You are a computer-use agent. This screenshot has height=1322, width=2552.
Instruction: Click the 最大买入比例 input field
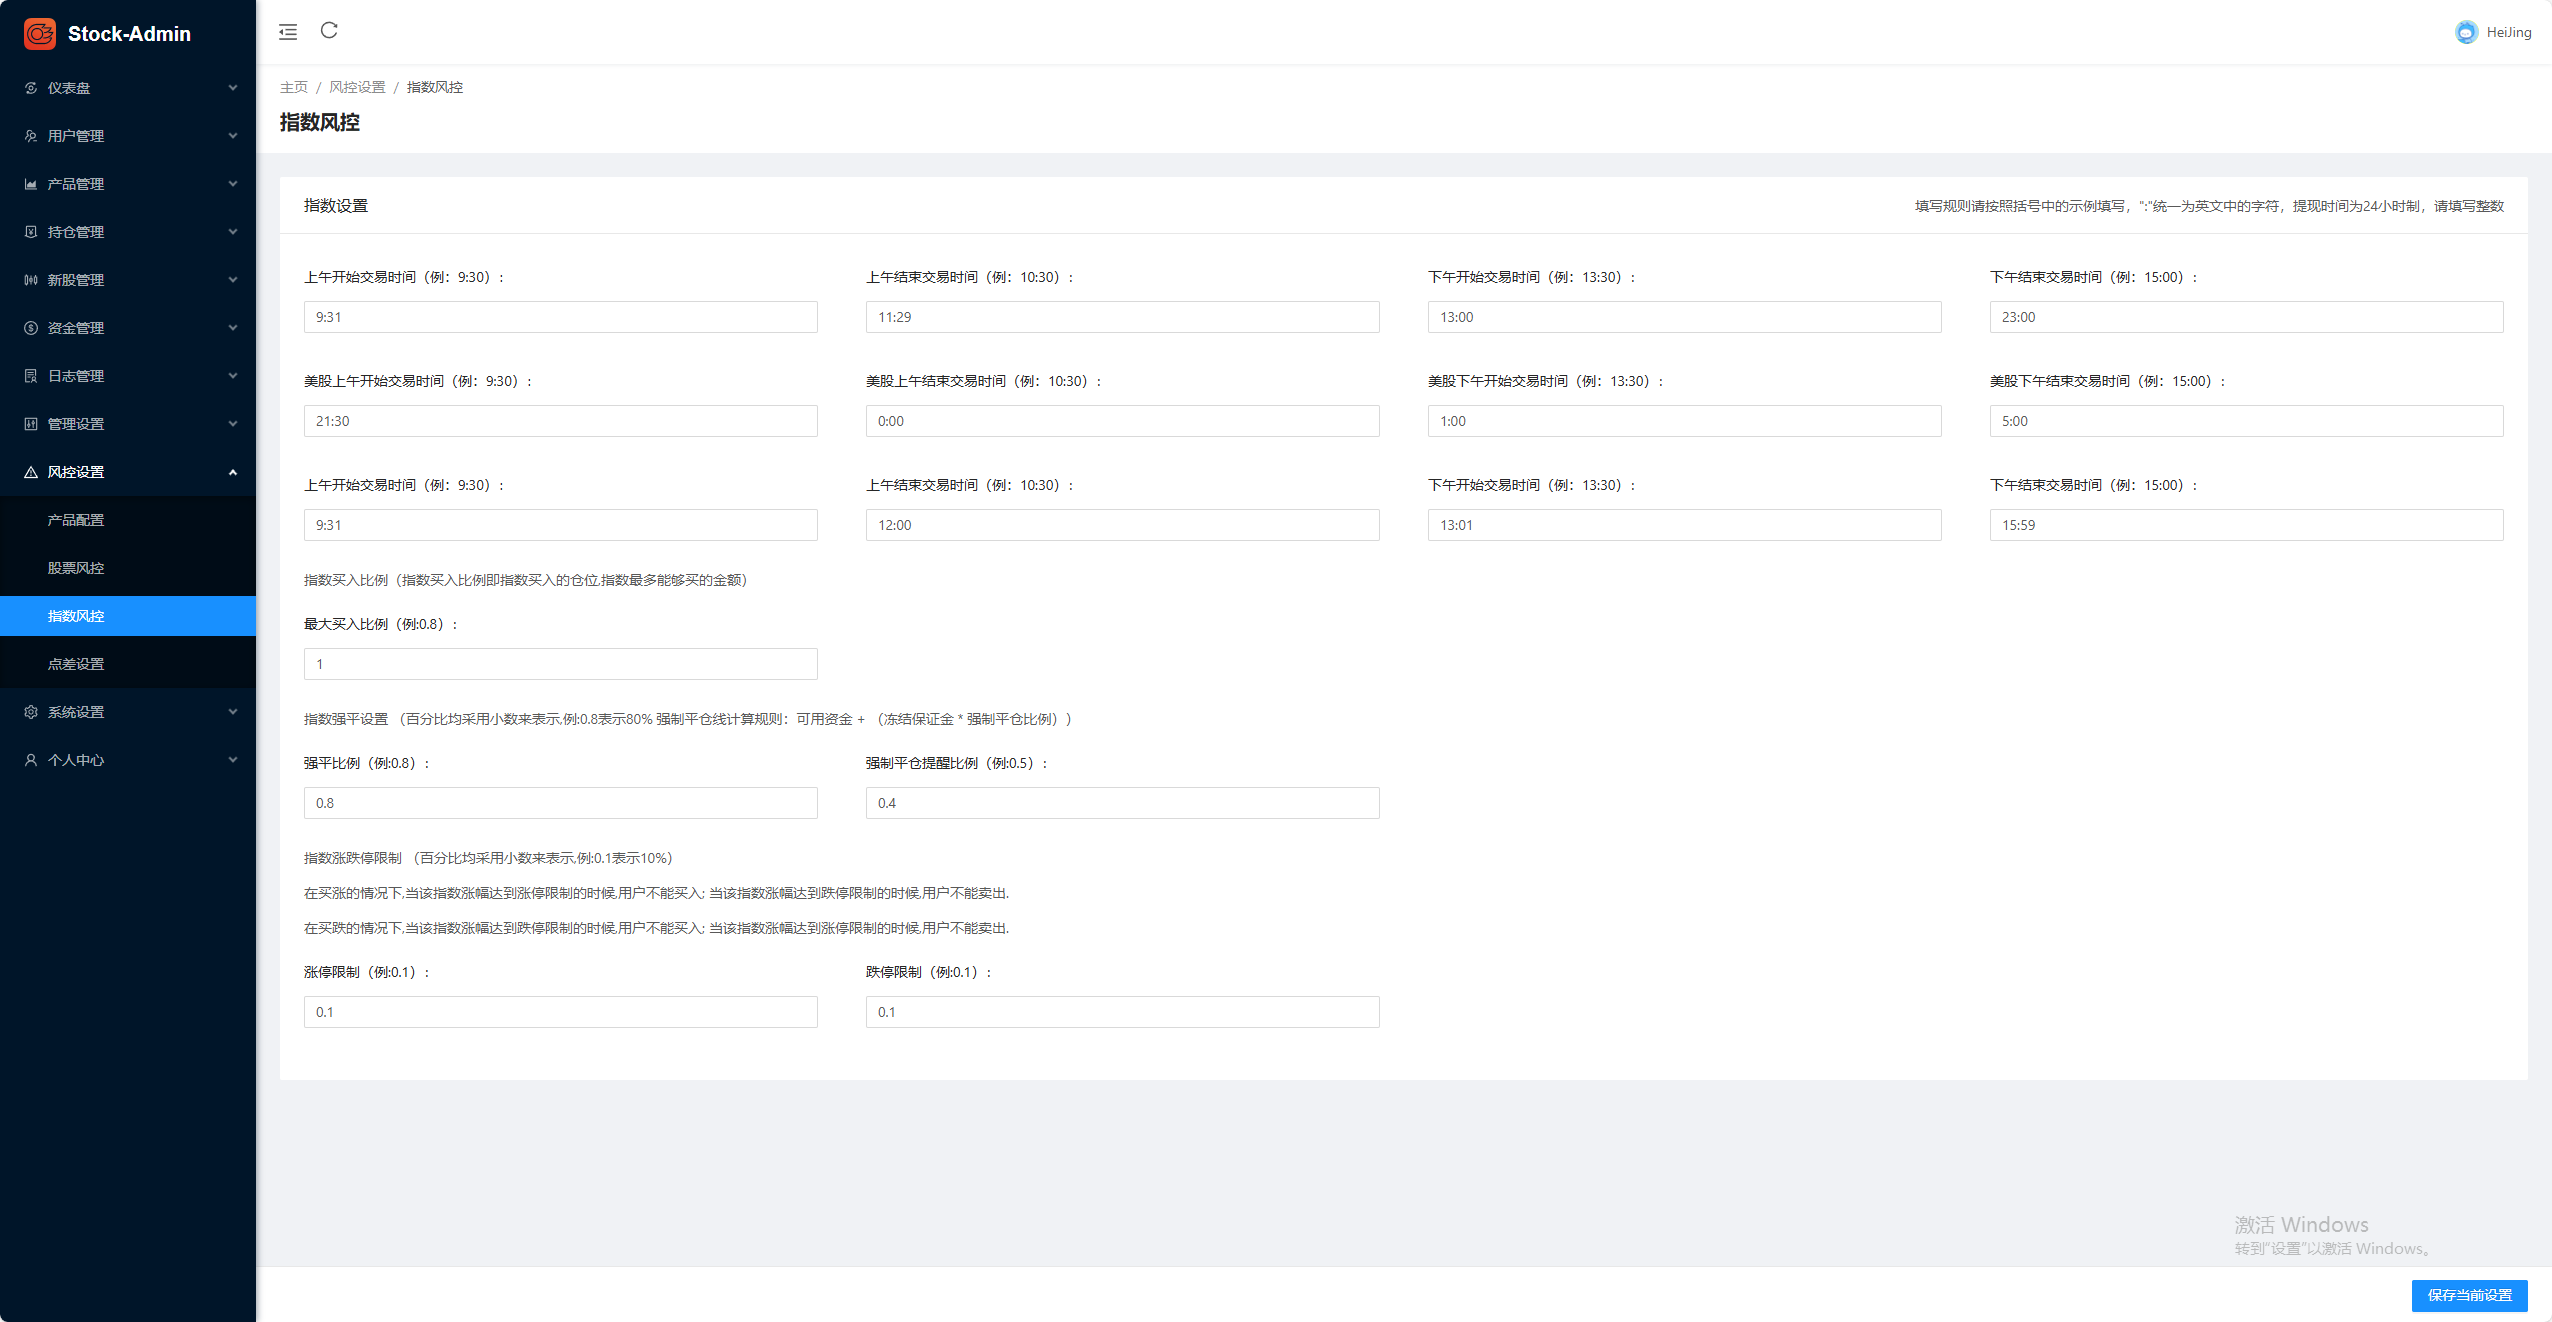tap(560, 664)
